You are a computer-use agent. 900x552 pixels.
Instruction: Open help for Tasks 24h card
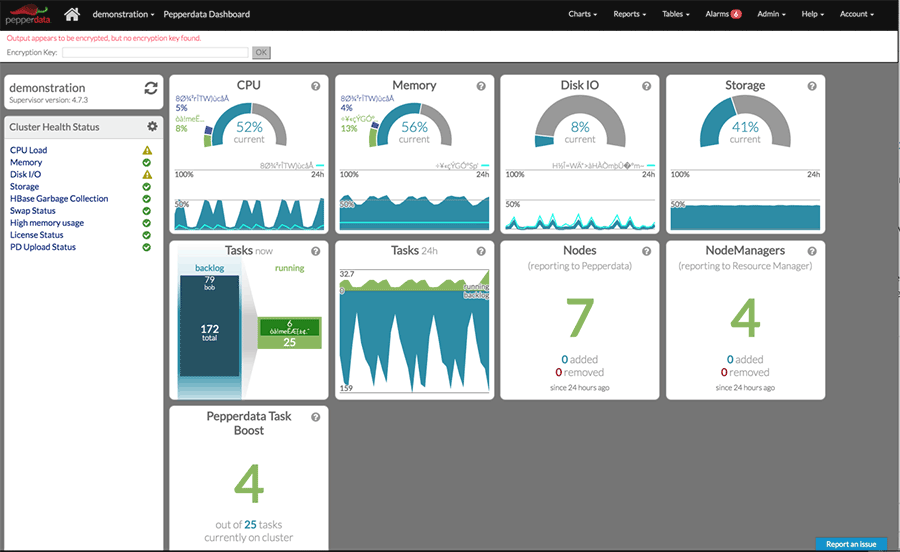coord(481,251)
